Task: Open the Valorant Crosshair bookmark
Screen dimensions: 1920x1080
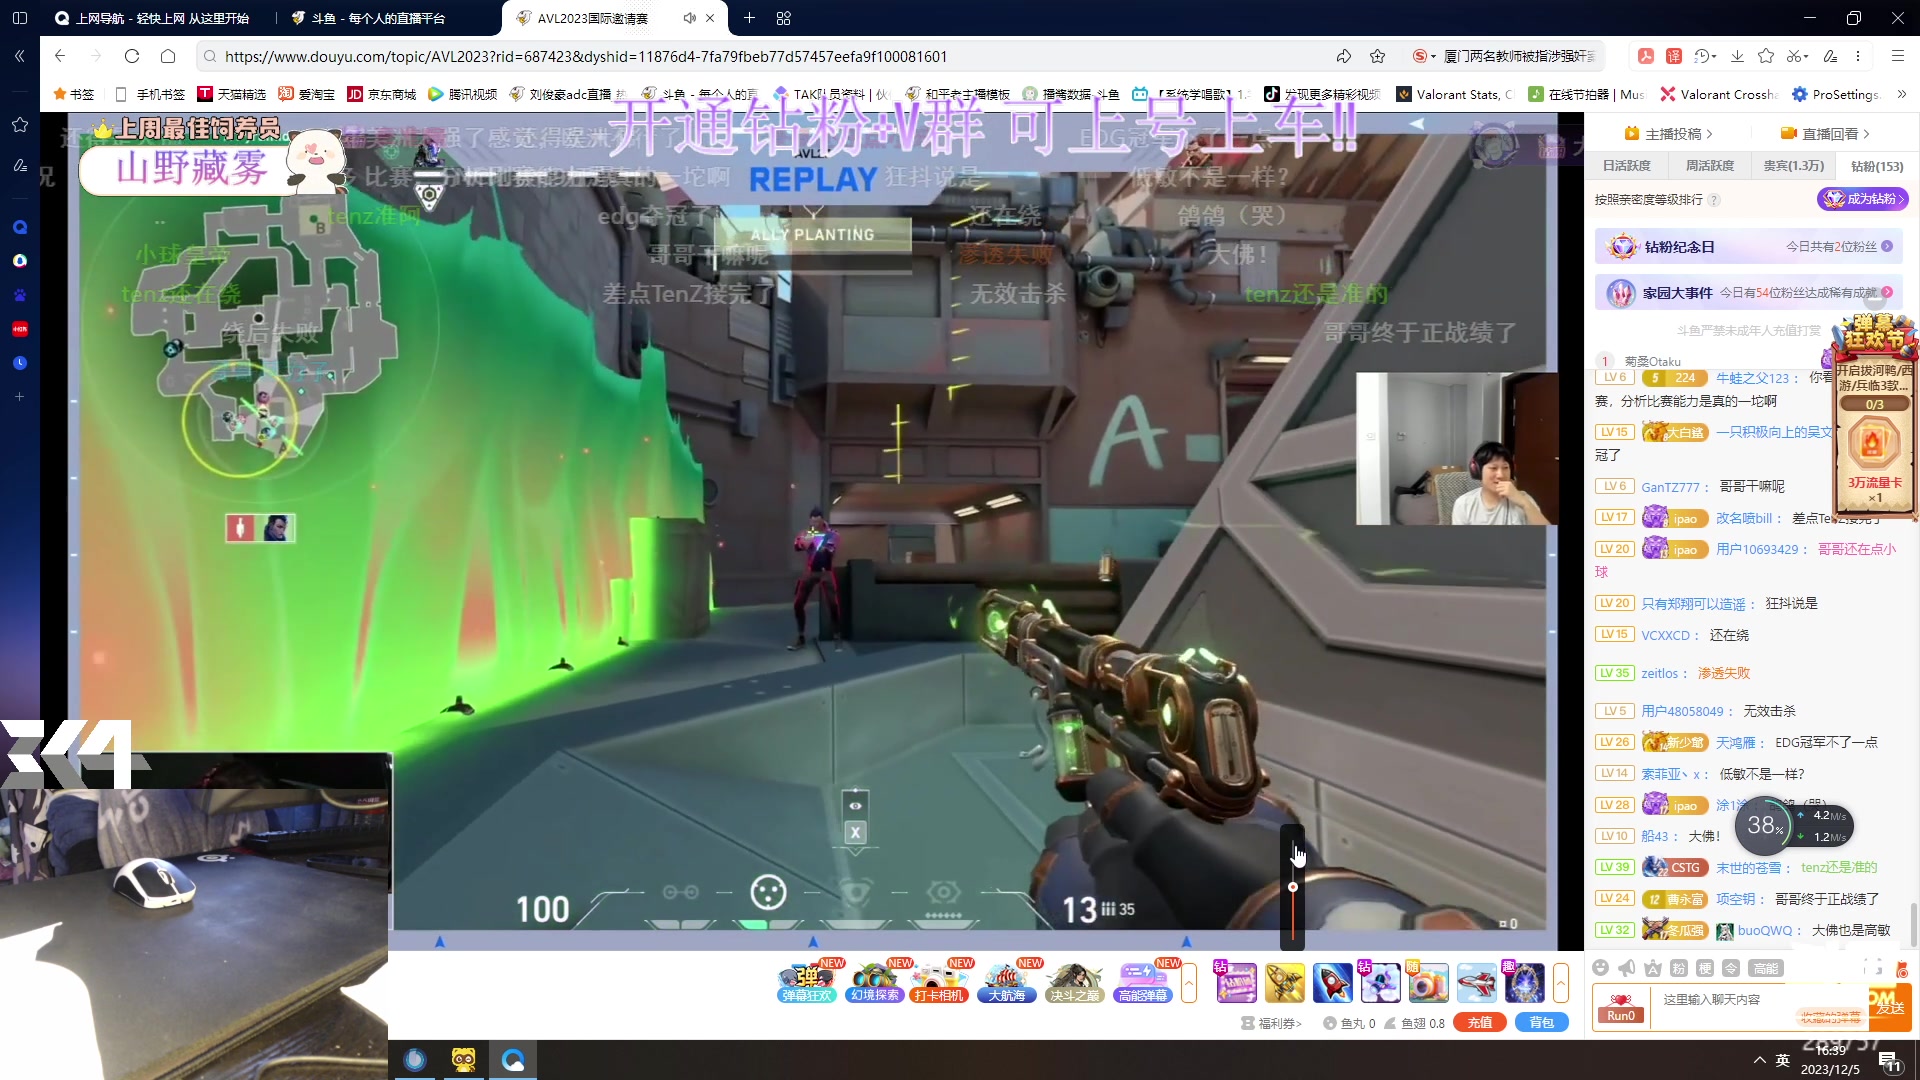Action: (x=1719, y=94)
